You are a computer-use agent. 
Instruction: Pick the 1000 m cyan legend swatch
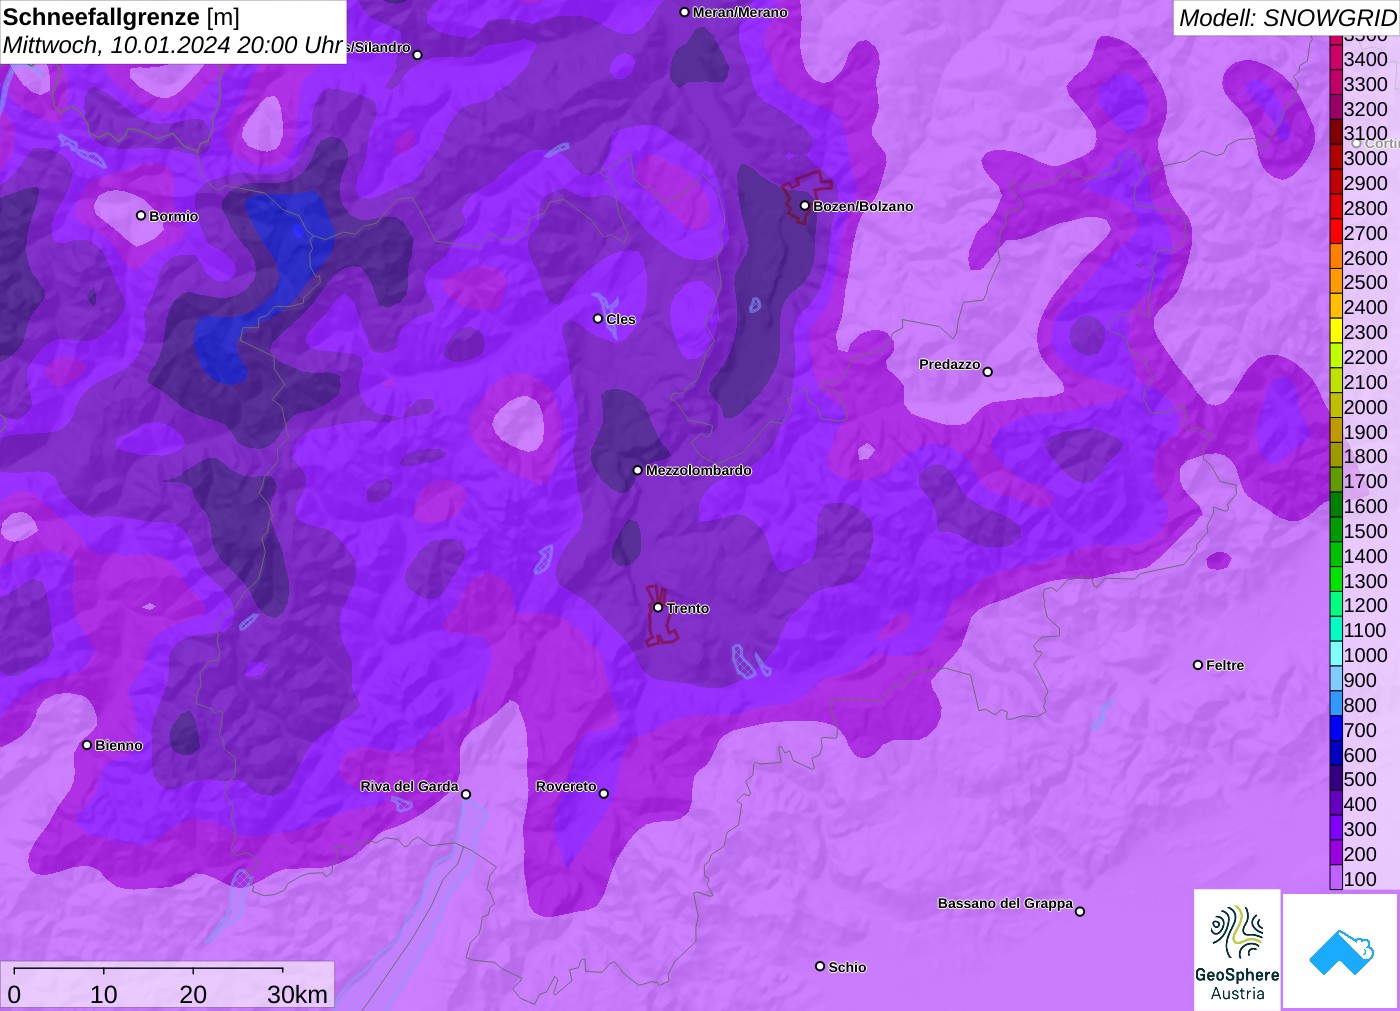point(1336,654)
